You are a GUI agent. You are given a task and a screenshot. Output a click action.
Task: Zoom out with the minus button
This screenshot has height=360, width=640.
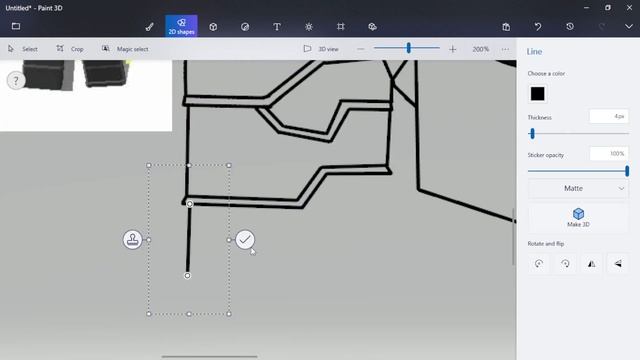click(x=360, y=49)
